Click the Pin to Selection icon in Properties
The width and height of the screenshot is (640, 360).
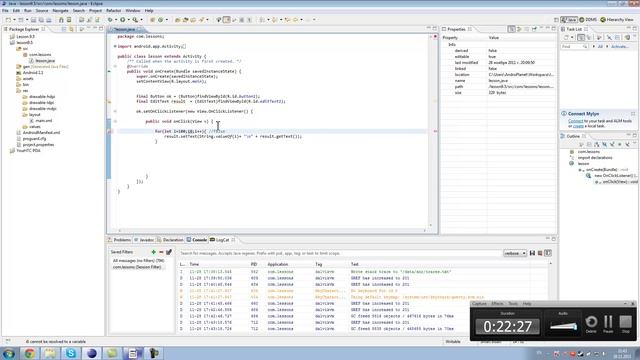(534, 29)
